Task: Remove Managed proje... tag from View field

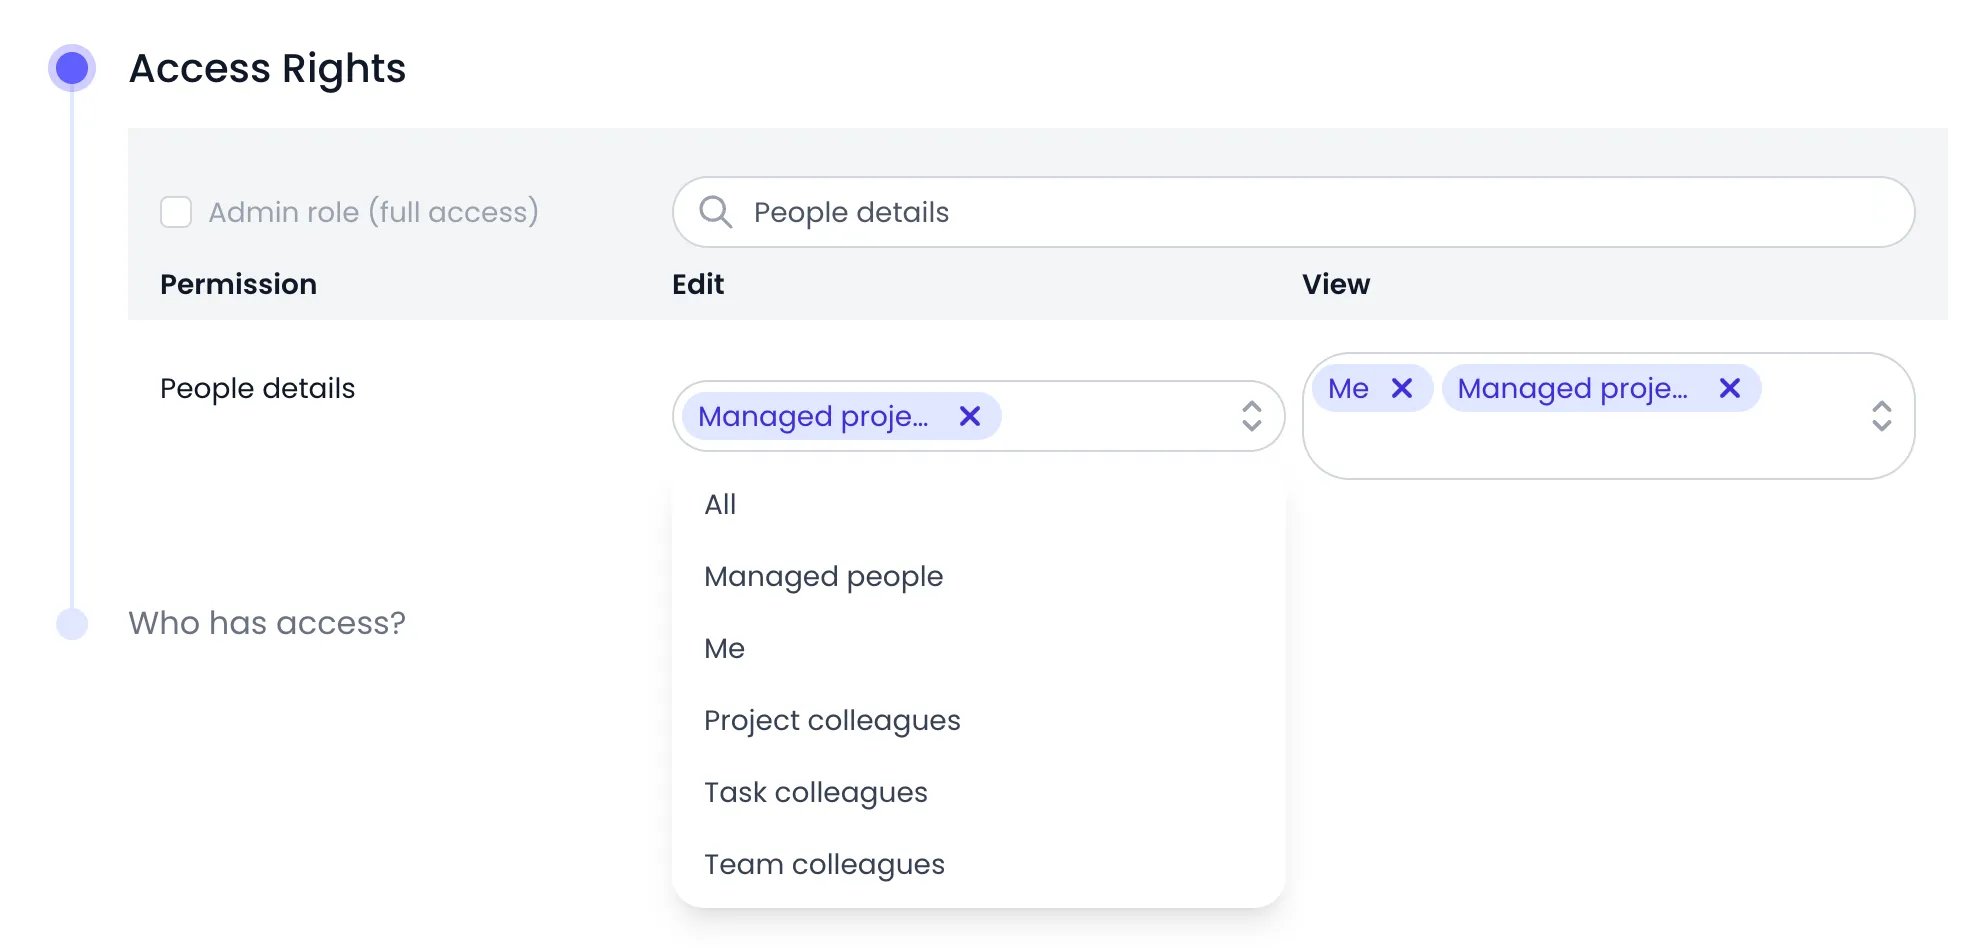Action: click(x=1729, y=388)
